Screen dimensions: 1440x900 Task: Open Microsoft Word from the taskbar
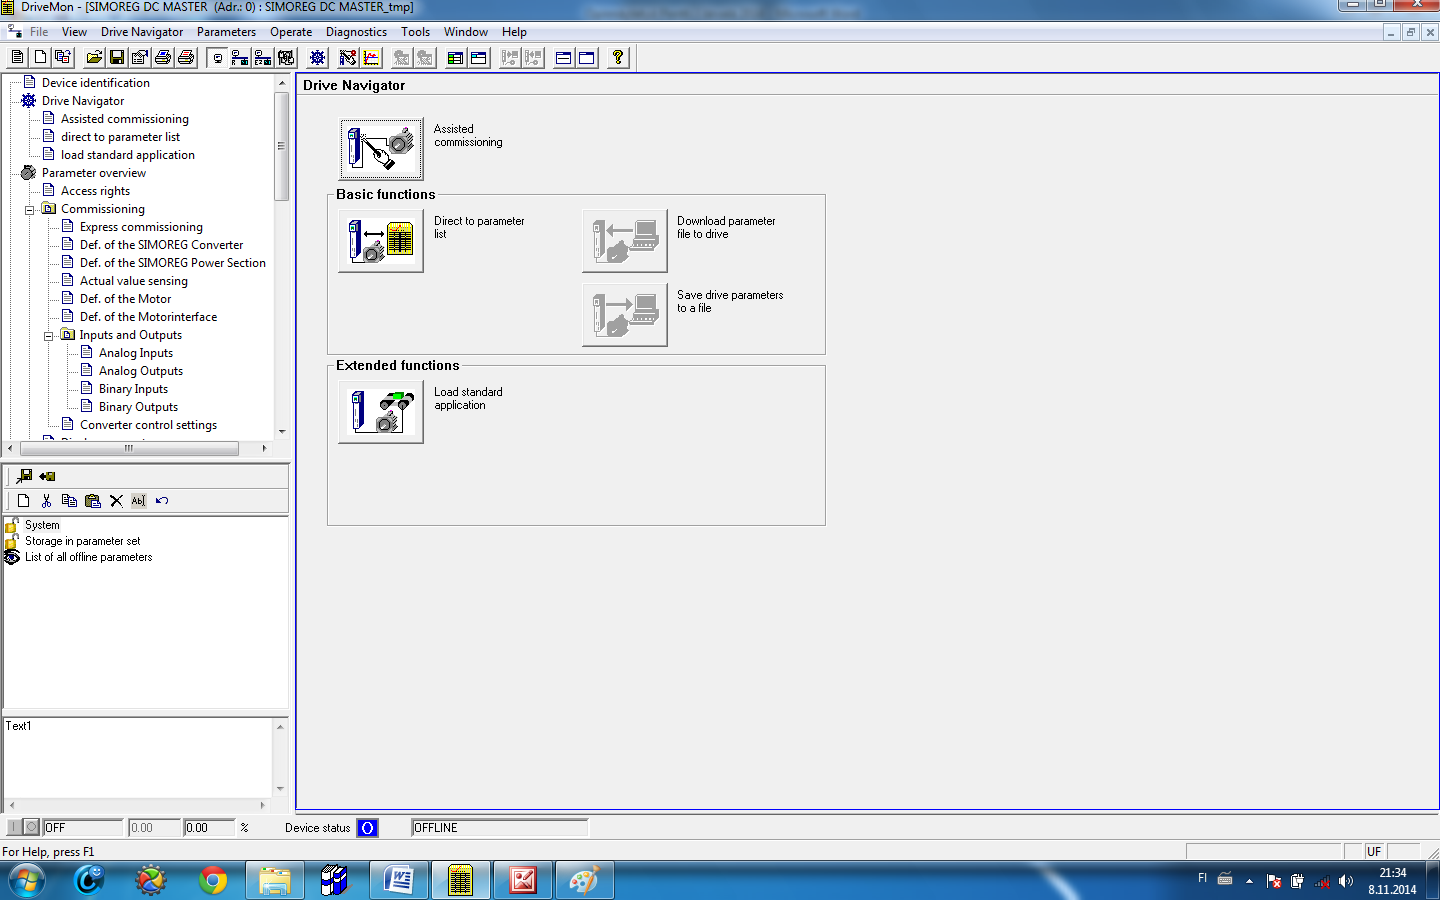tap(398, 880)
